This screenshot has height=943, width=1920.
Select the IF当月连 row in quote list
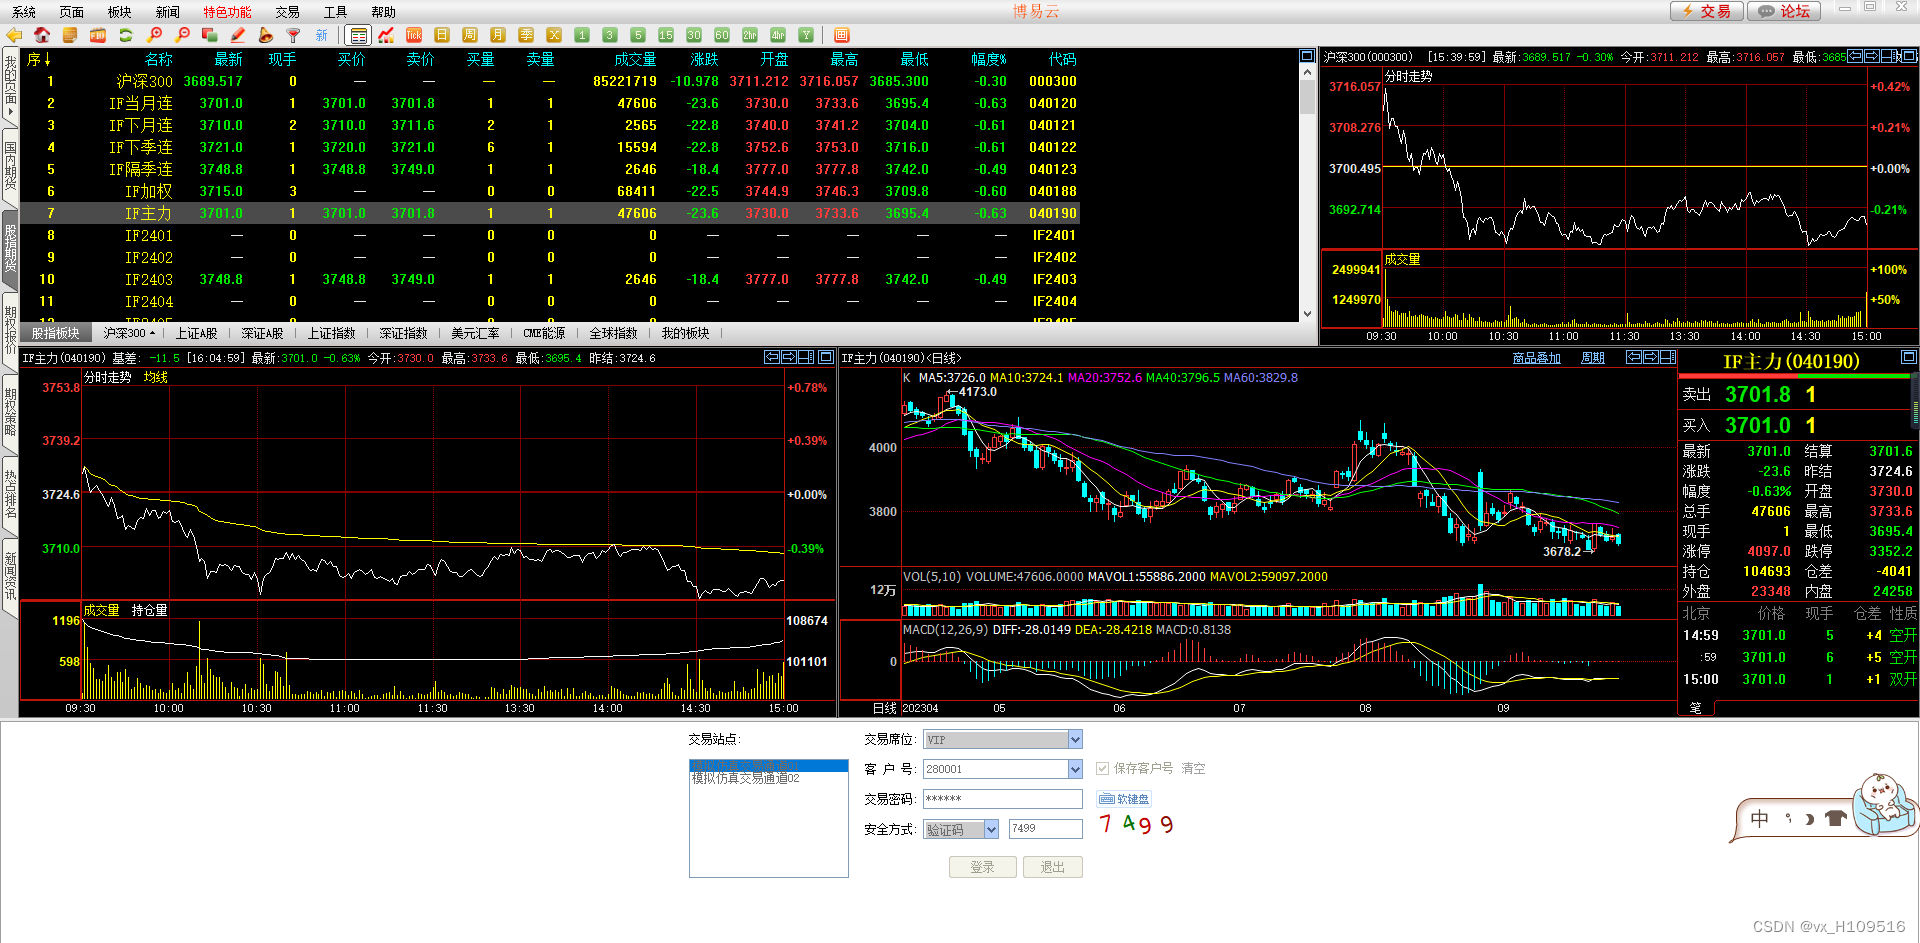click(x=550, y=103)
